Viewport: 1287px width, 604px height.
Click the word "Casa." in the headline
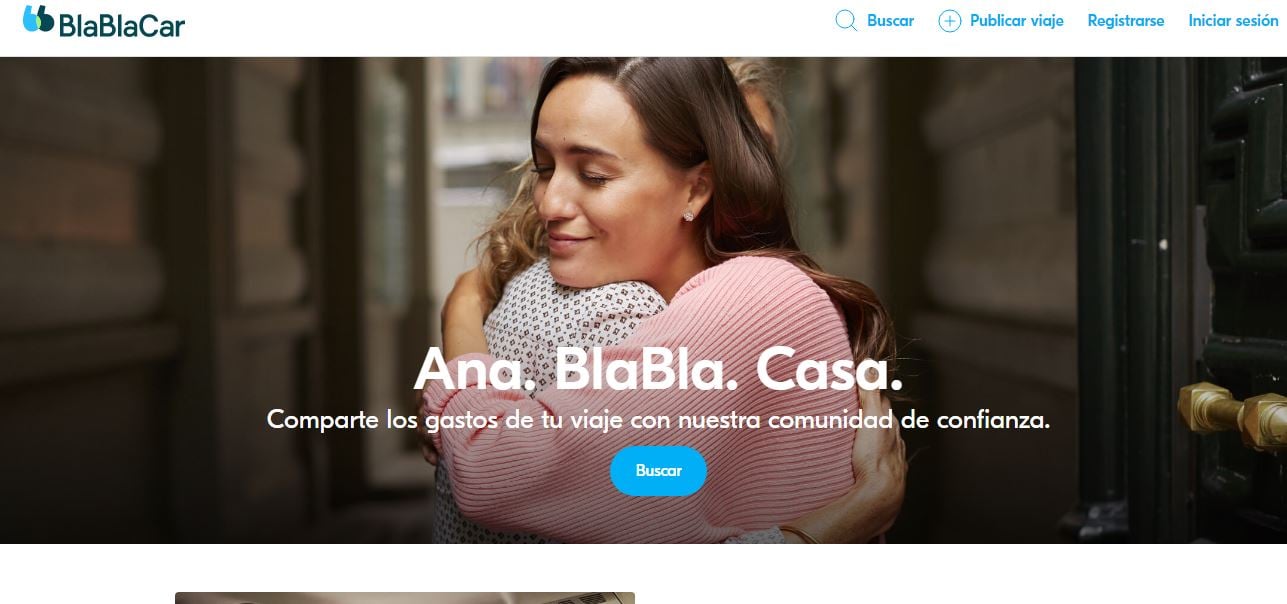(x=829, y=369)
